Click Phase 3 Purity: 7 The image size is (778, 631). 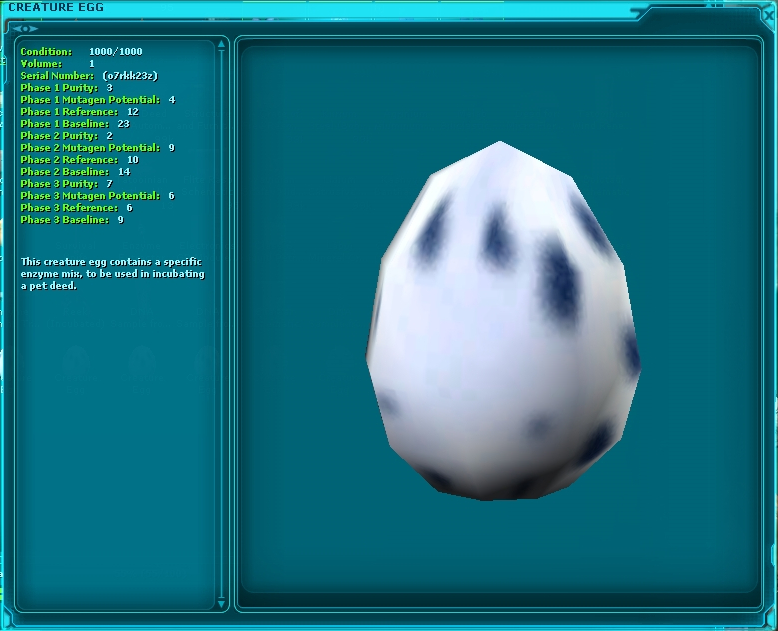pos(66,184)
